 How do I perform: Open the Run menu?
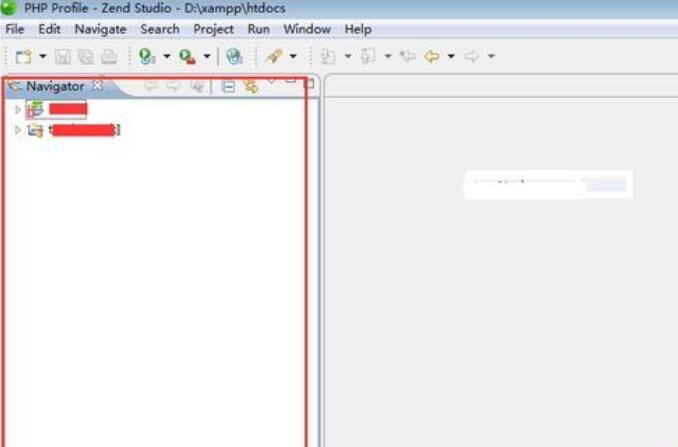click(259, 29)
